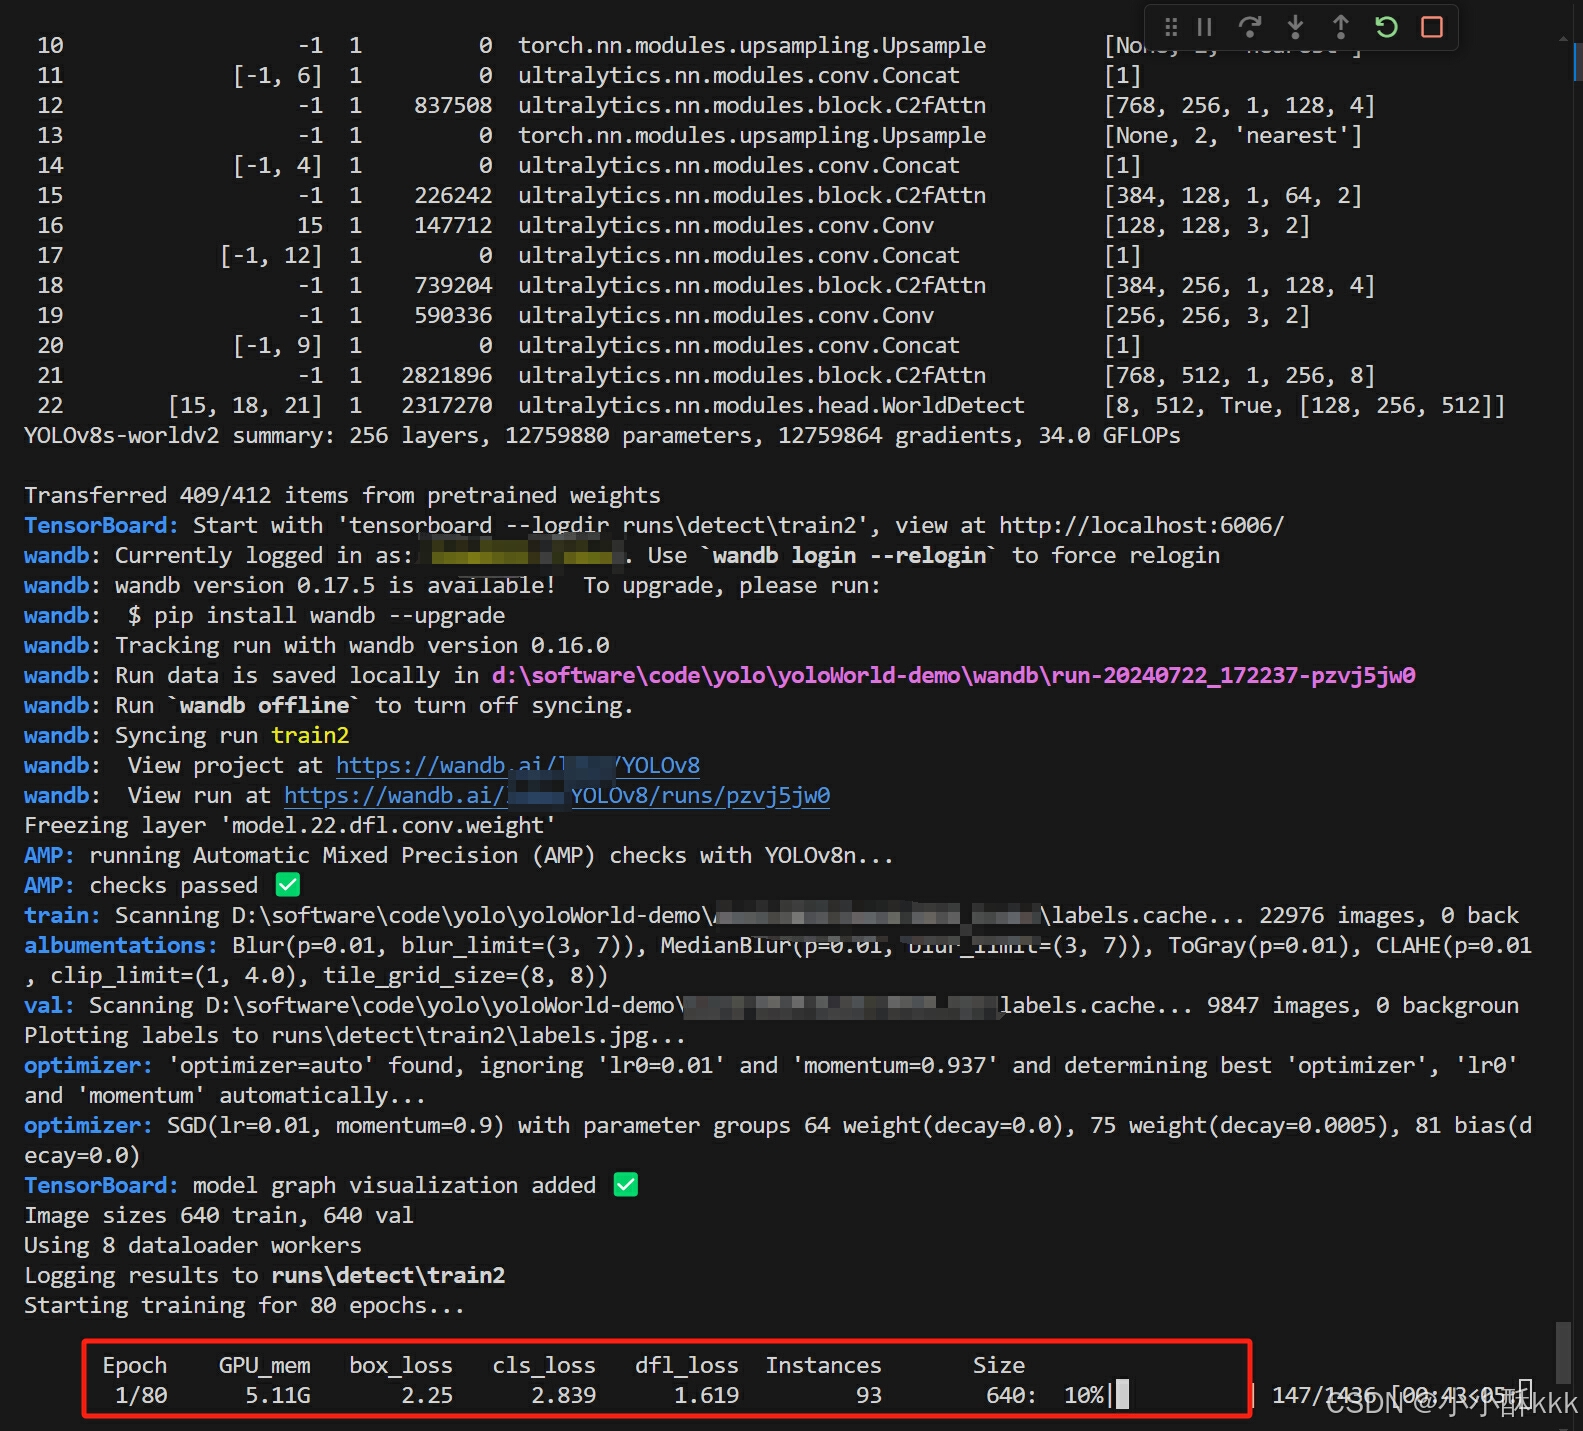Image resolution: width=1583 pixels, height=1431 pixels.
Task: Click 'wandb version 0.17.5 is available!' text
Action: [335, 586]
